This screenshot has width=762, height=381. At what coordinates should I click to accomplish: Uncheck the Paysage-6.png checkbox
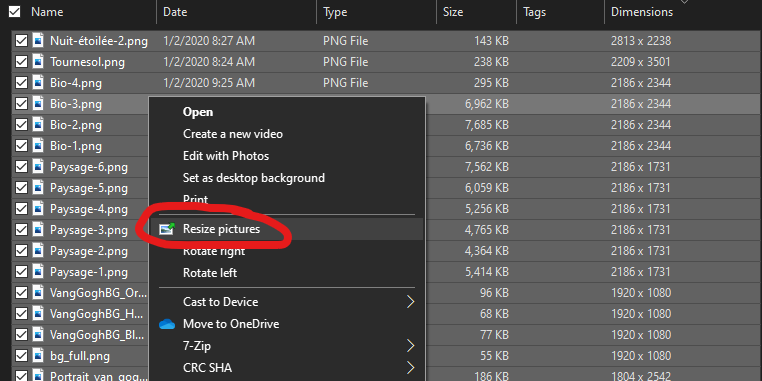21,167
